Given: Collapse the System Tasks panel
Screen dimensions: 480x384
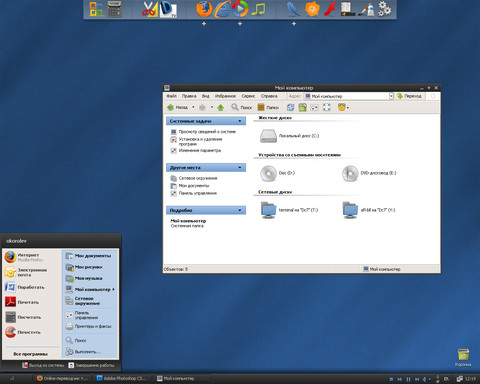Looking at the screenshot, I should click(x=240, y=121).
